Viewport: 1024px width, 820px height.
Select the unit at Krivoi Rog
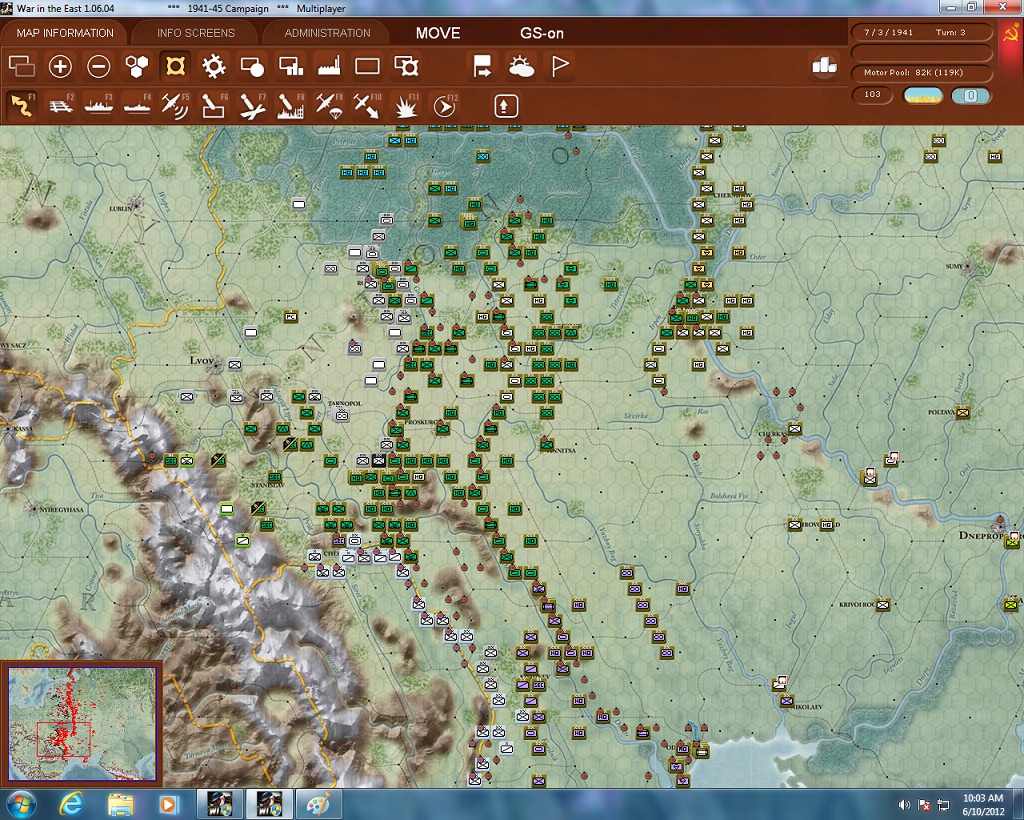tap(883, 605)
